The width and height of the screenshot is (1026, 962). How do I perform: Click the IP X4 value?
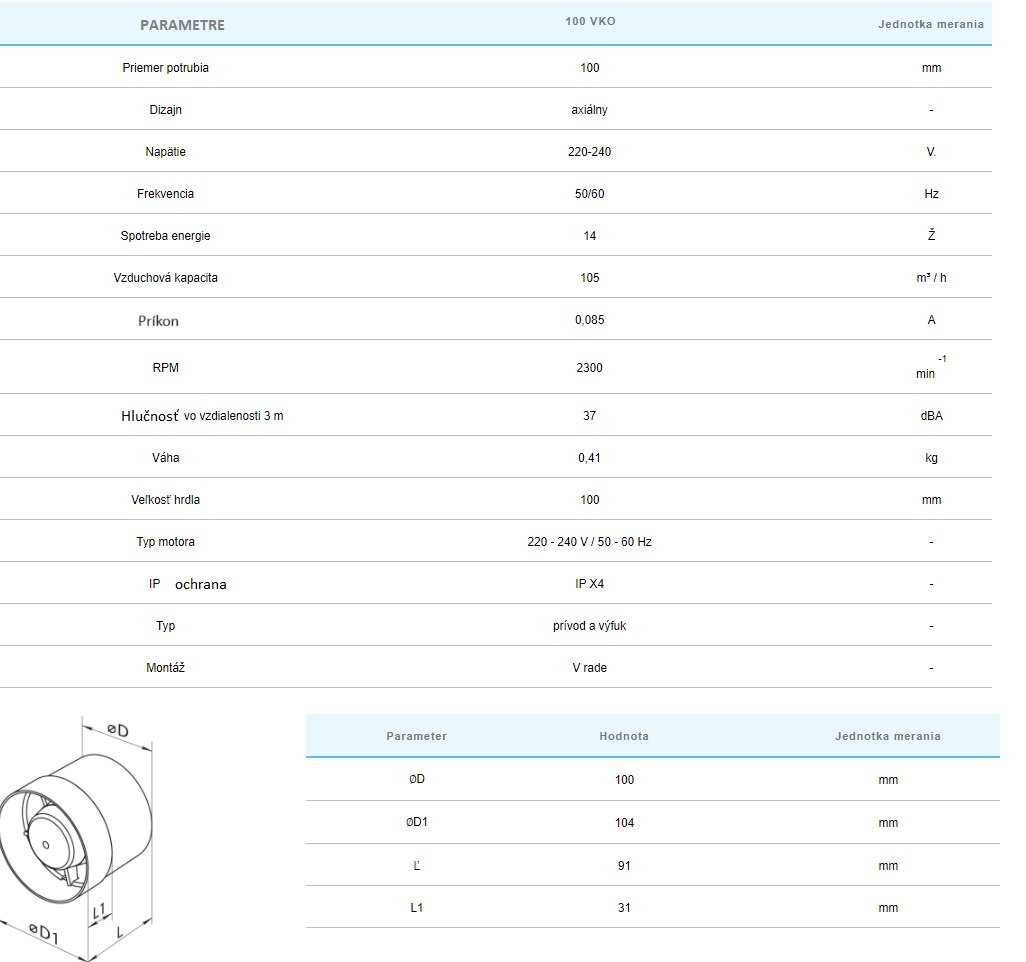pyautogui.click(x=589, y=584)
